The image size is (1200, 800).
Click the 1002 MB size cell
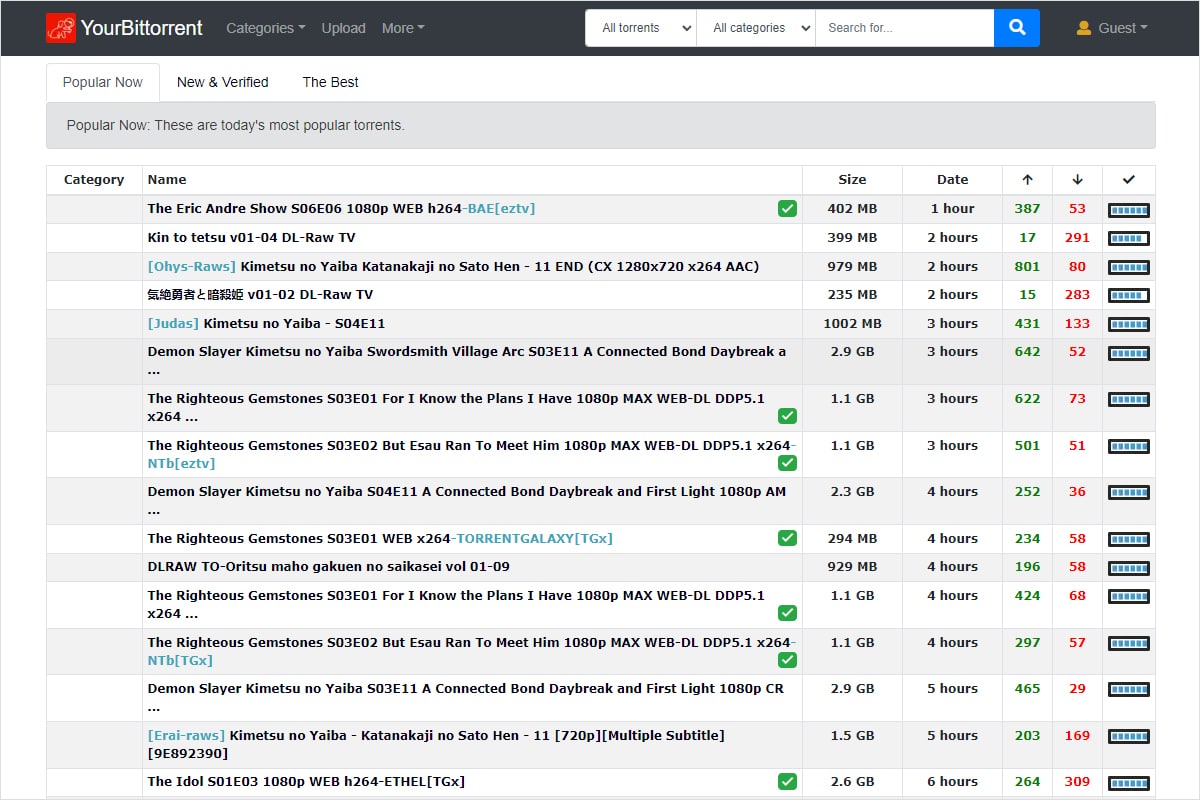852,323
